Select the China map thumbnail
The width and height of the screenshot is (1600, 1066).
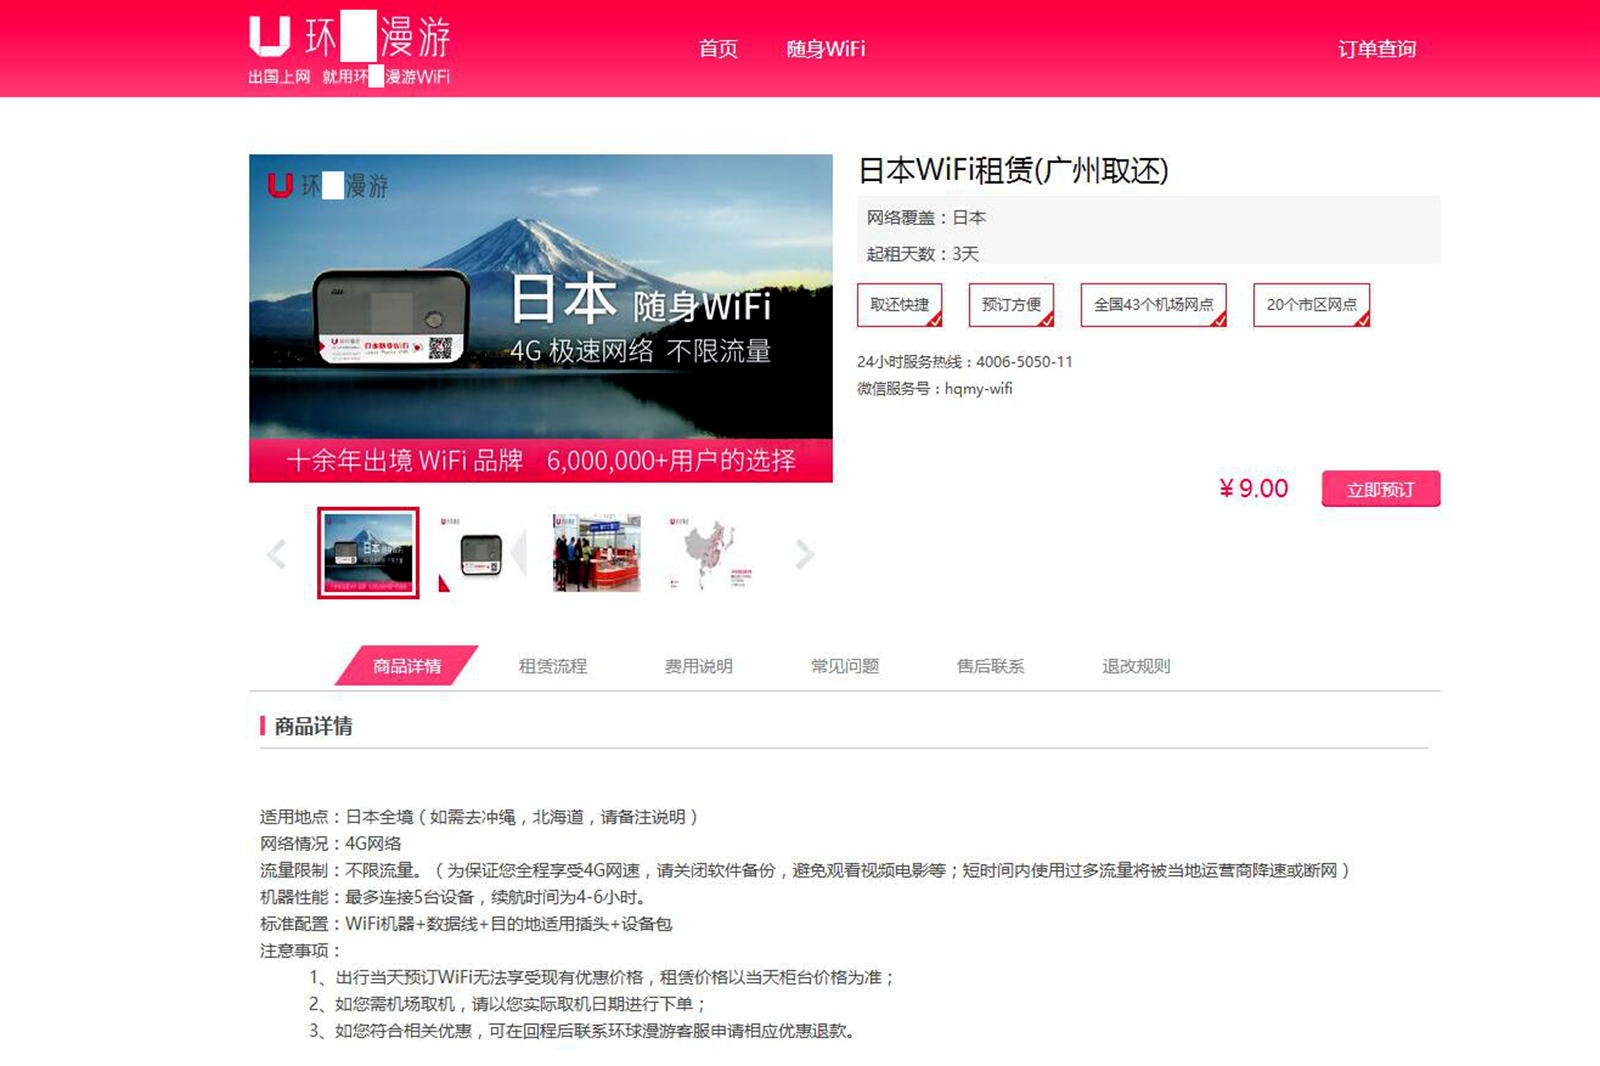pyautogui.click(x=711, y=553)
